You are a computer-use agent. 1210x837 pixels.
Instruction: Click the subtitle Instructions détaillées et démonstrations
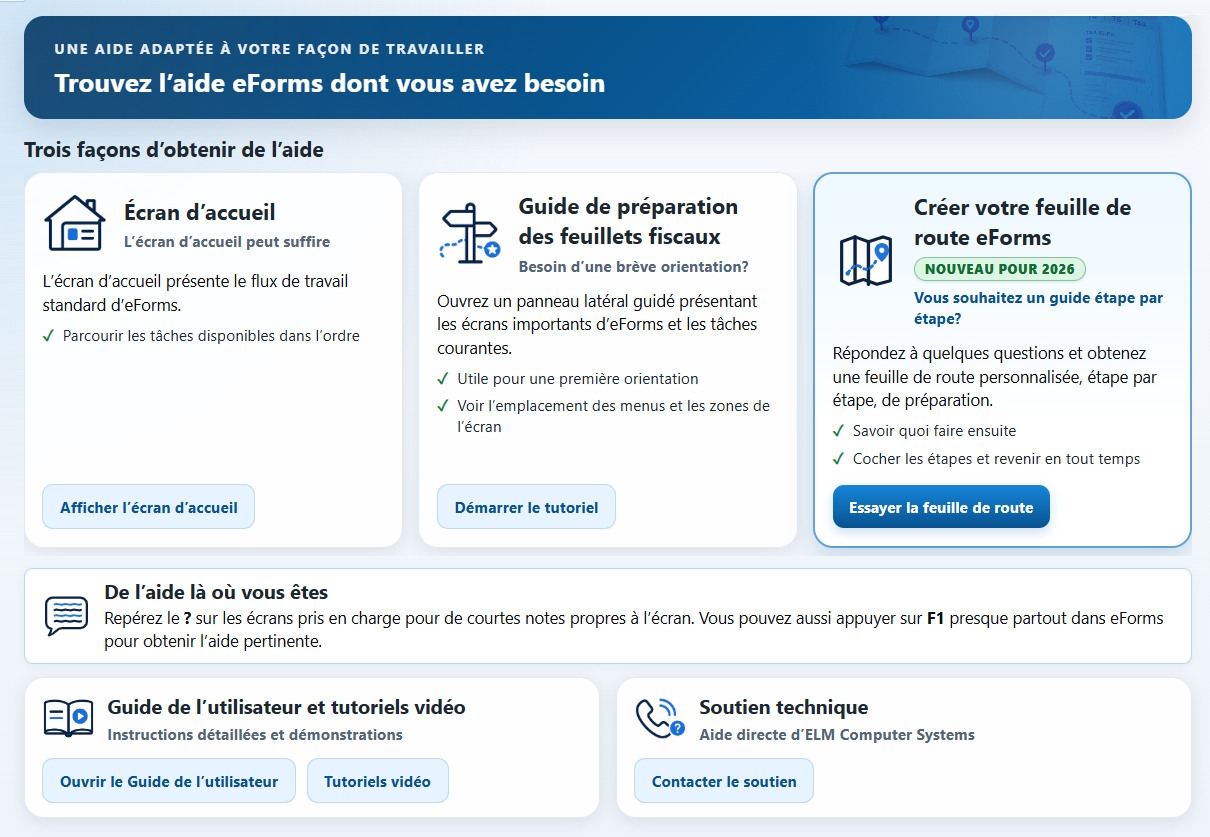pyautogui.click(x=255, y=735)
